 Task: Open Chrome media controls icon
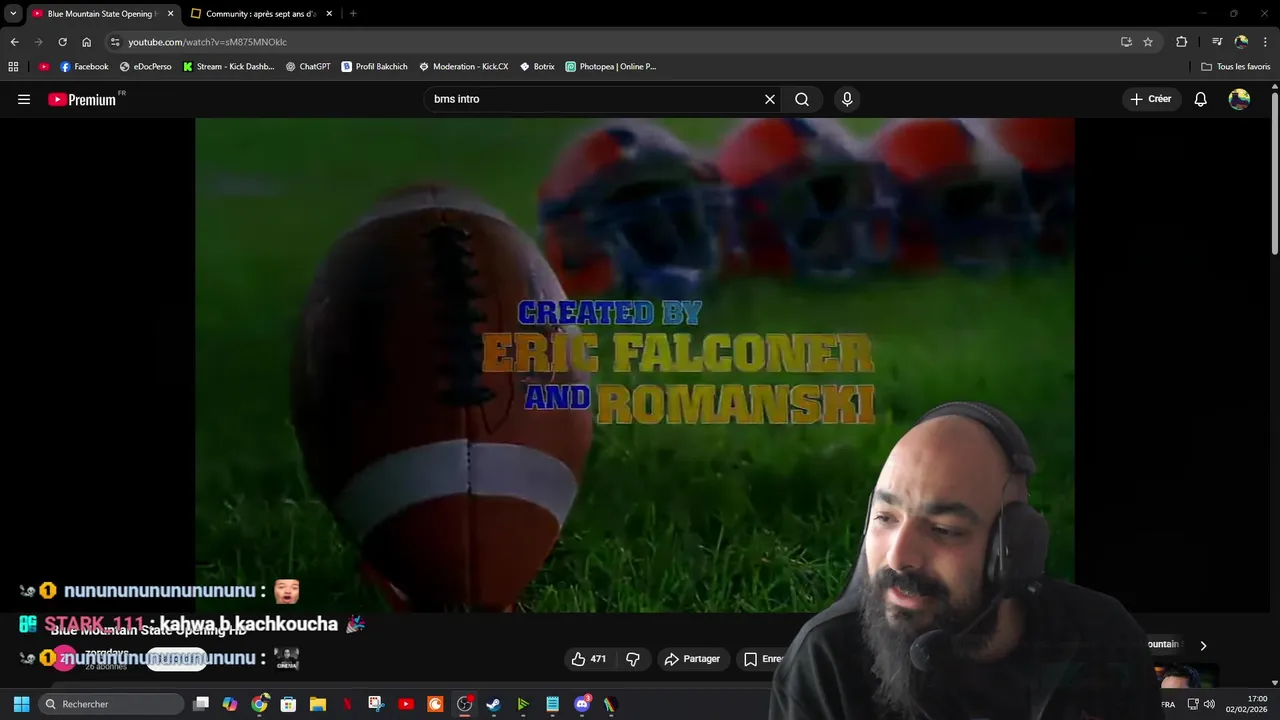pos(1217,42)
